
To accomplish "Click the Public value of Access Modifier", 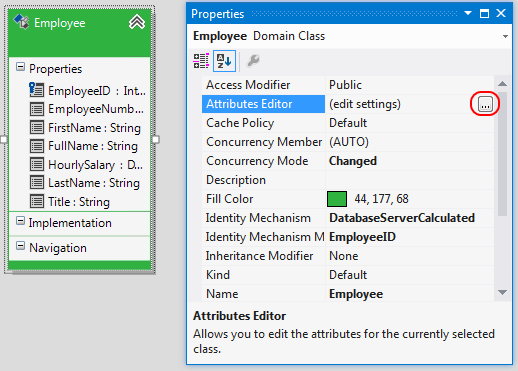I will coord(345,85).
